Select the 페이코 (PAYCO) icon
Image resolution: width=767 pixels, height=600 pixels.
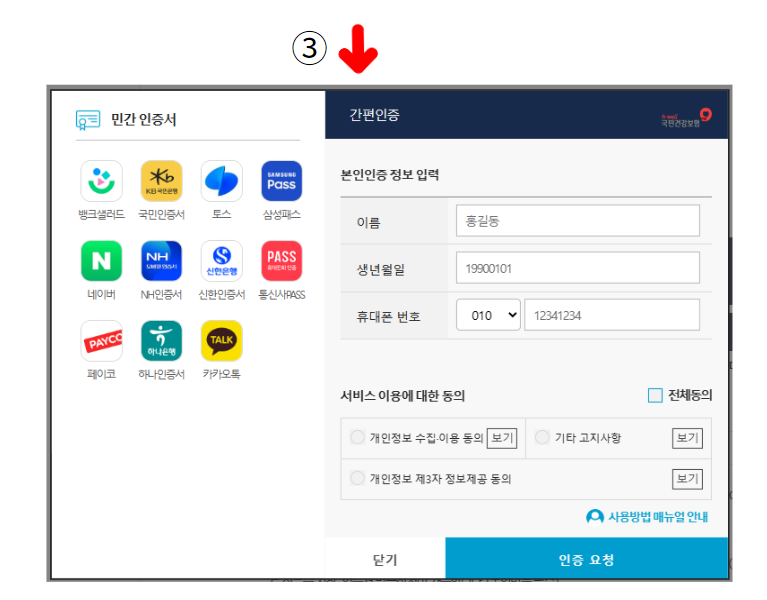101,341
